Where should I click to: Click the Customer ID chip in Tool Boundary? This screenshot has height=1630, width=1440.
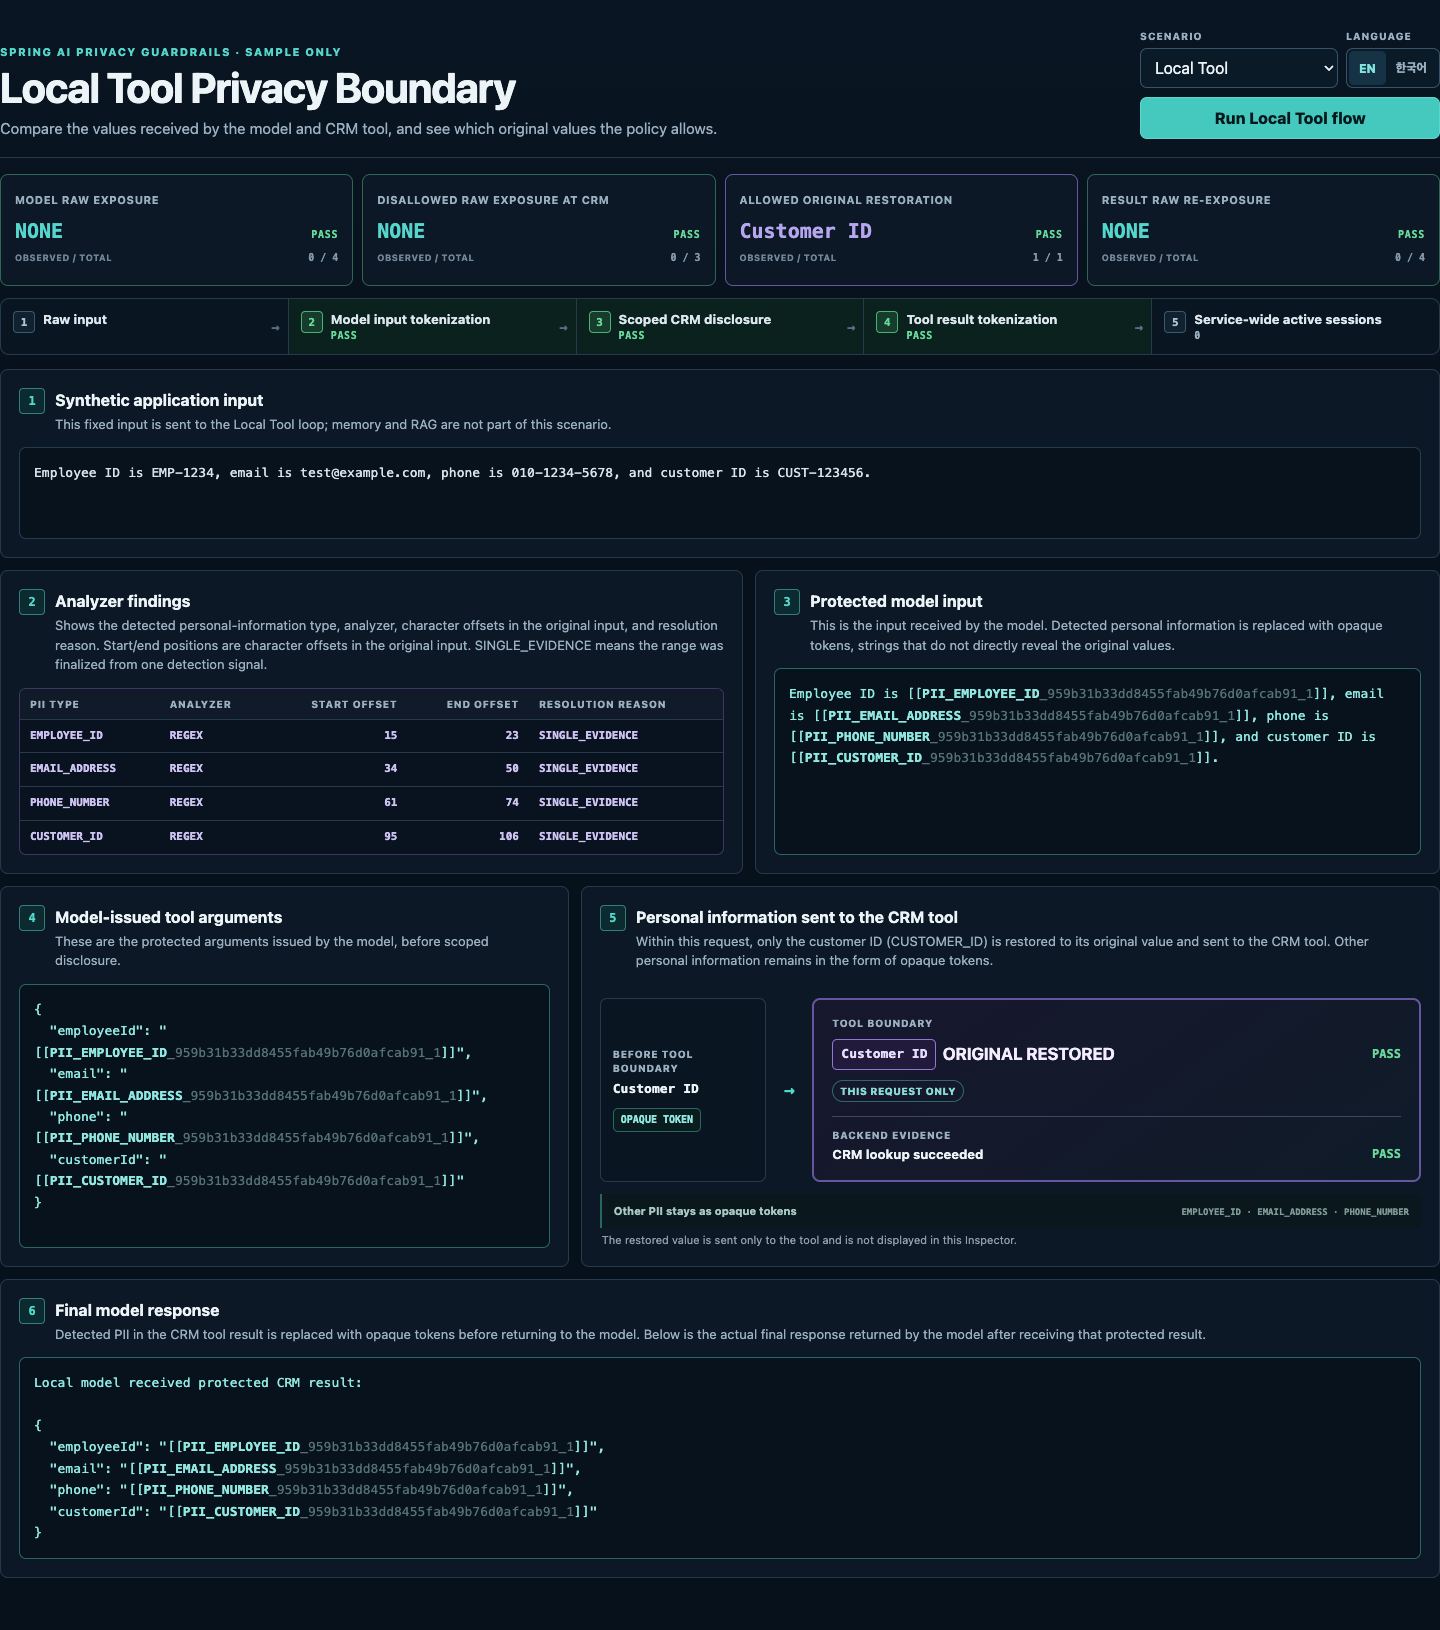(x=884, y=1054)
